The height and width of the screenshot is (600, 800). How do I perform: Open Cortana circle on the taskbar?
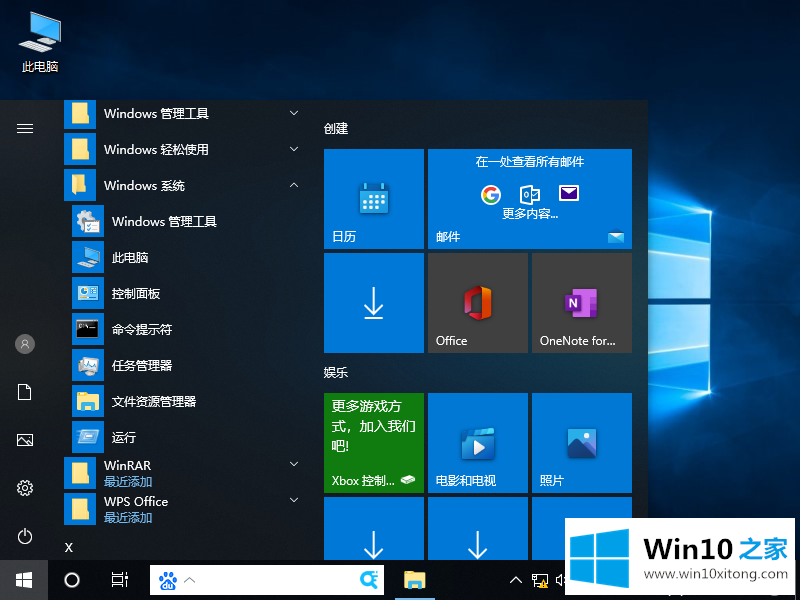(x=72, y=580)
